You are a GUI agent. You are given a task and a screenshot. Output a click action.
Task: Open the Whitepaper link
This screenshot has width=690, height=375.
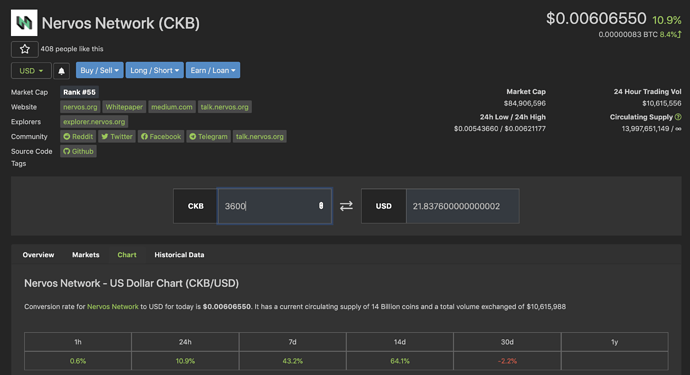[124, 107]
